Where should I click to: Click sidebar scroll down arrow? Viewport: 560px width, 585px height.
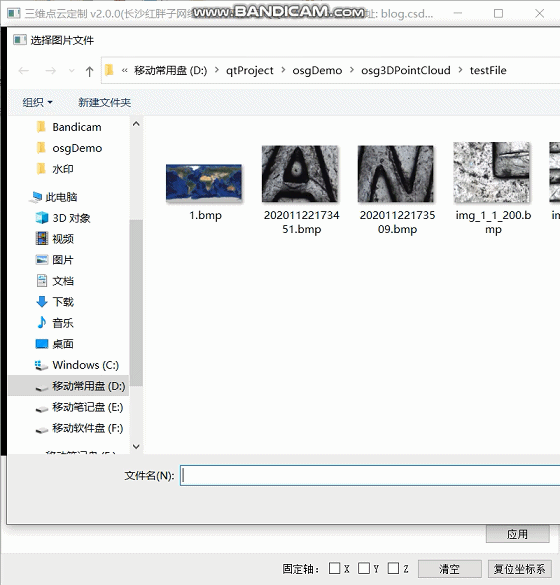(136, 447)
